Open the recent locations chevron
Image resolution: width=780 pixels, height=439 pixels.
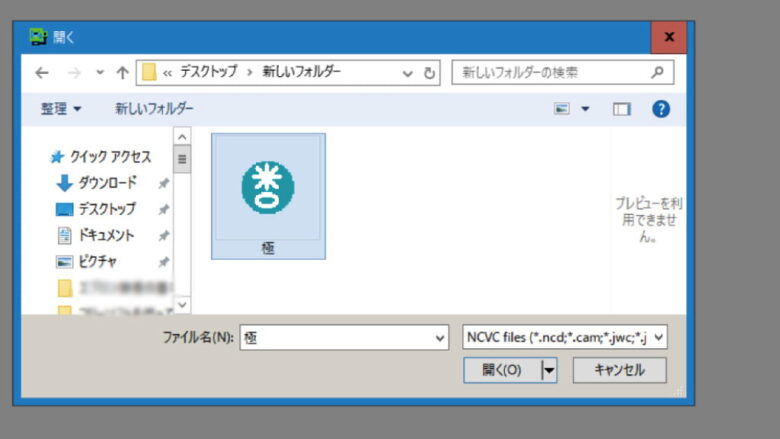pos(100,73)
